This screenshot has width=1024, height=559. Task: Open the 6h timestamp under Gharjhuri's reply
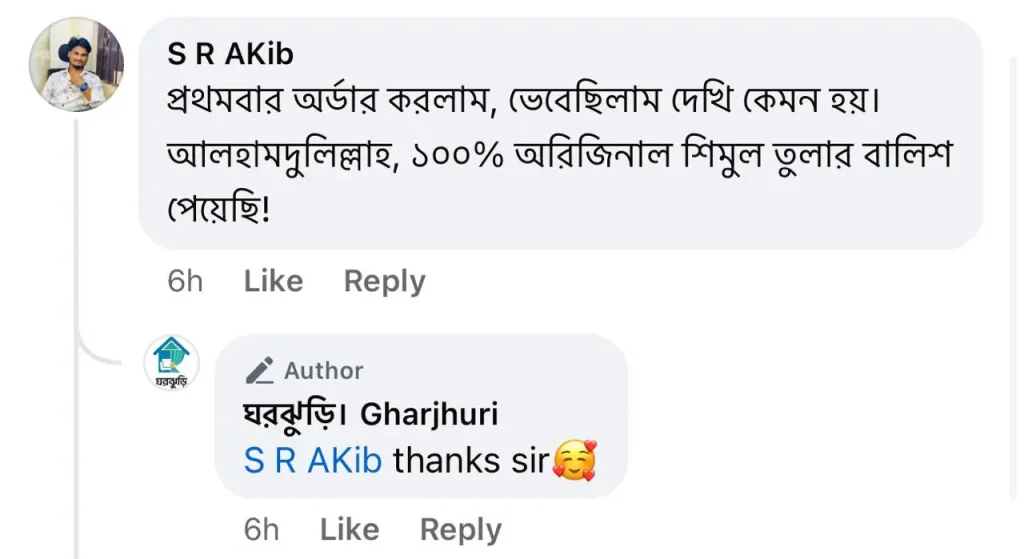261,529
